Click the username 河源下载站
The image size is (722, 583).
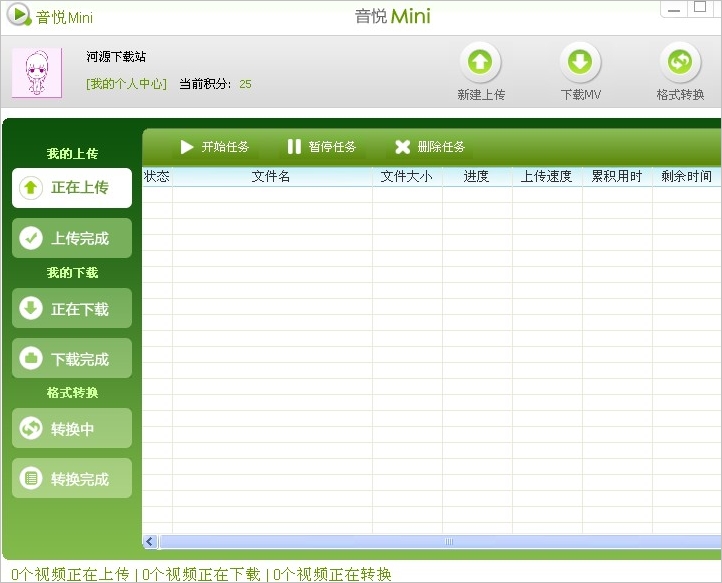point(116,57)
